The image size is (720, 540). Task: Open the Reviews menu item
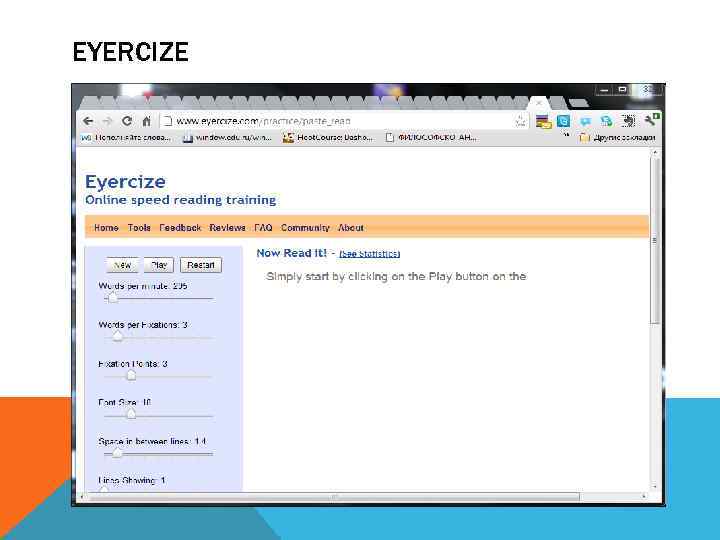(227, 228)
